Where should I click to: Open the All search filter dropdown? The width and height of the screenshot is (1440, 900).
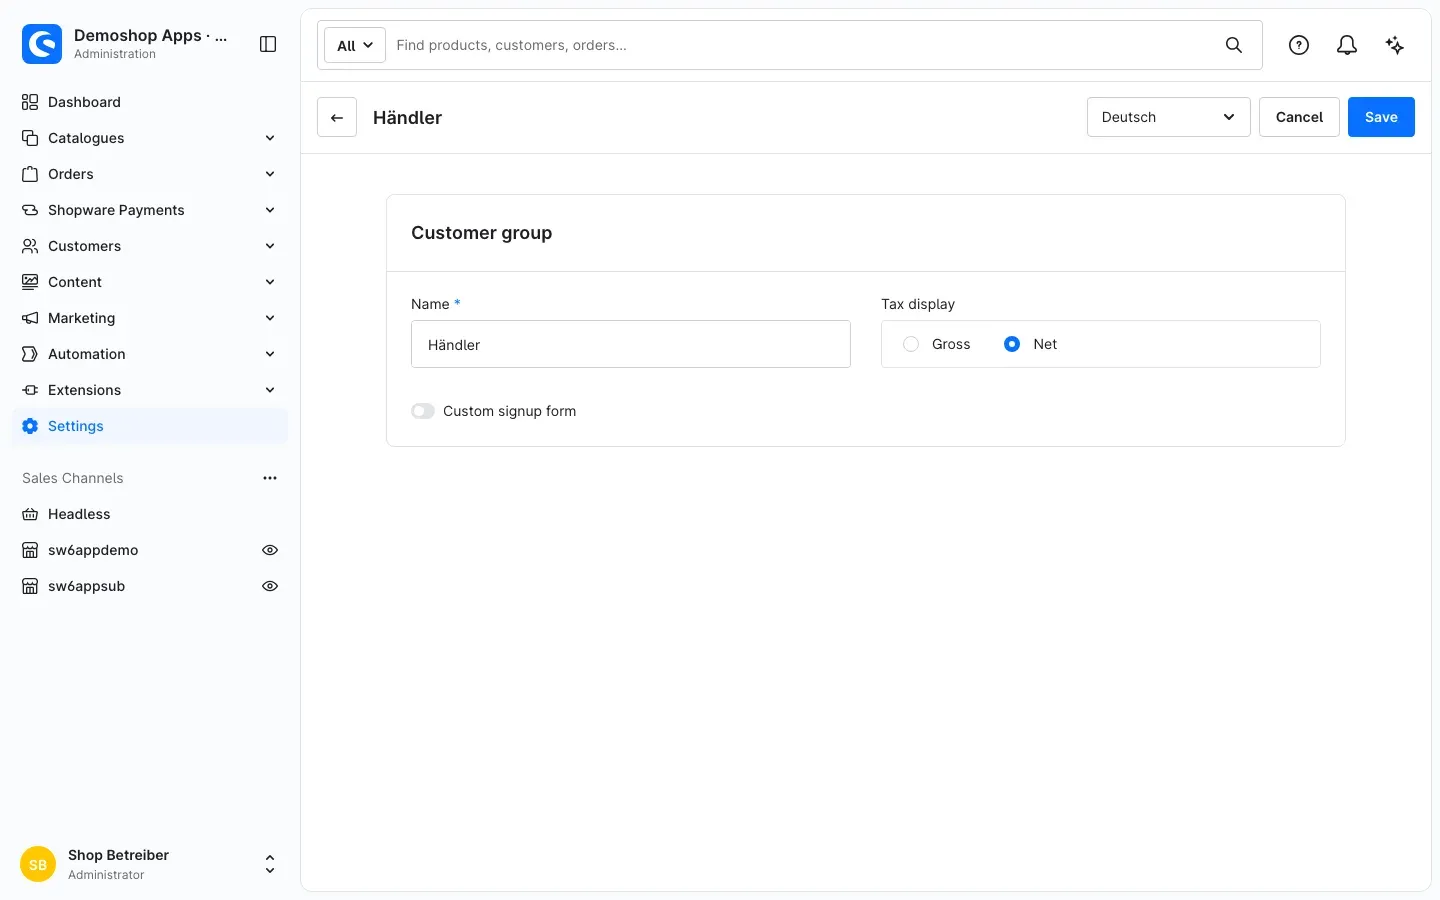pyautogui.click(x=355, y=45)
